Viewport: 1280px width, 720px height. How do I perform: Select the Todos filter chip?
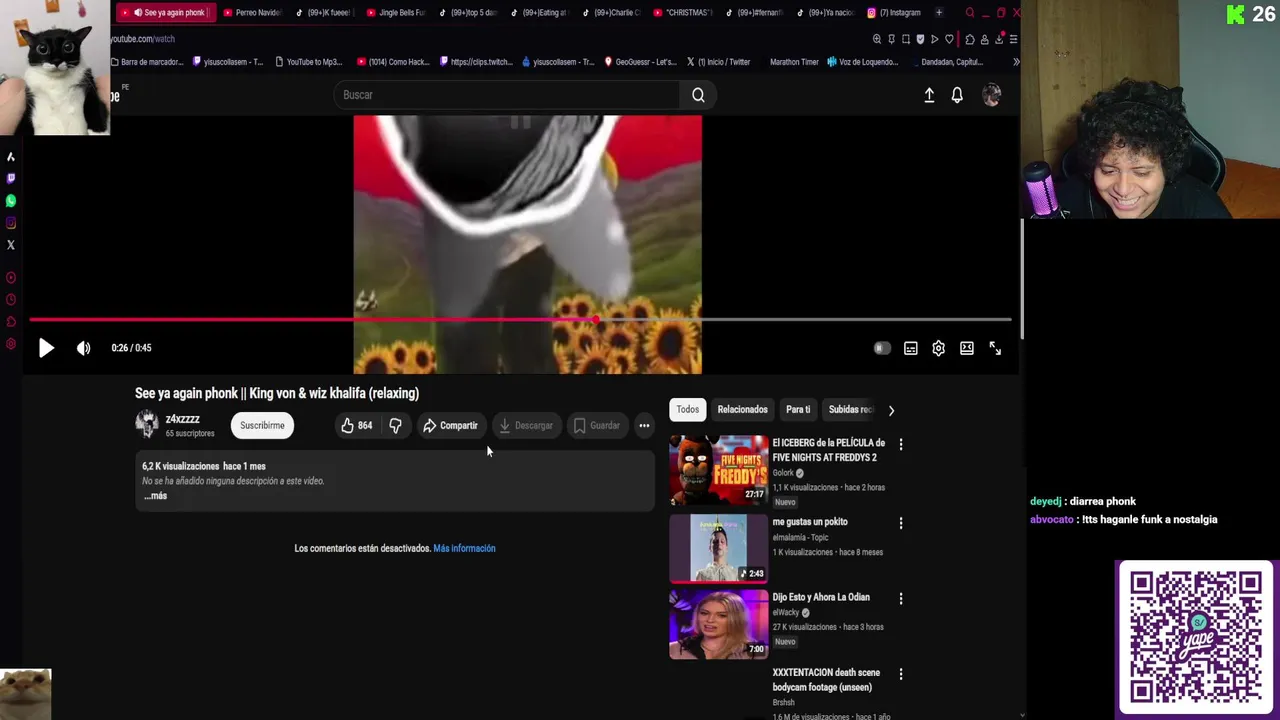pyautogui.click(x=688, y=410)
